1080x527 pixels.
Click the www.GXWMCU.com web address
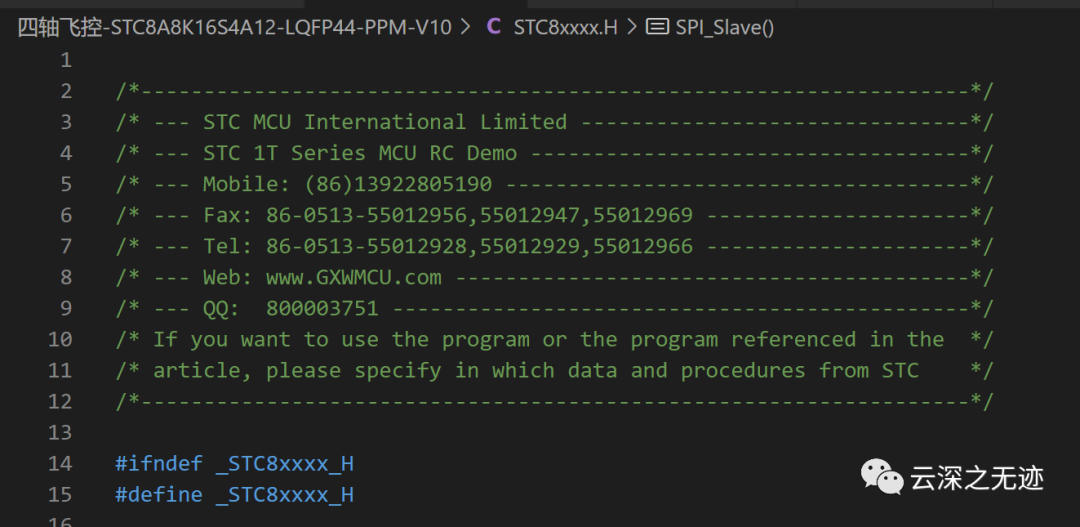(x=354, y=277)
